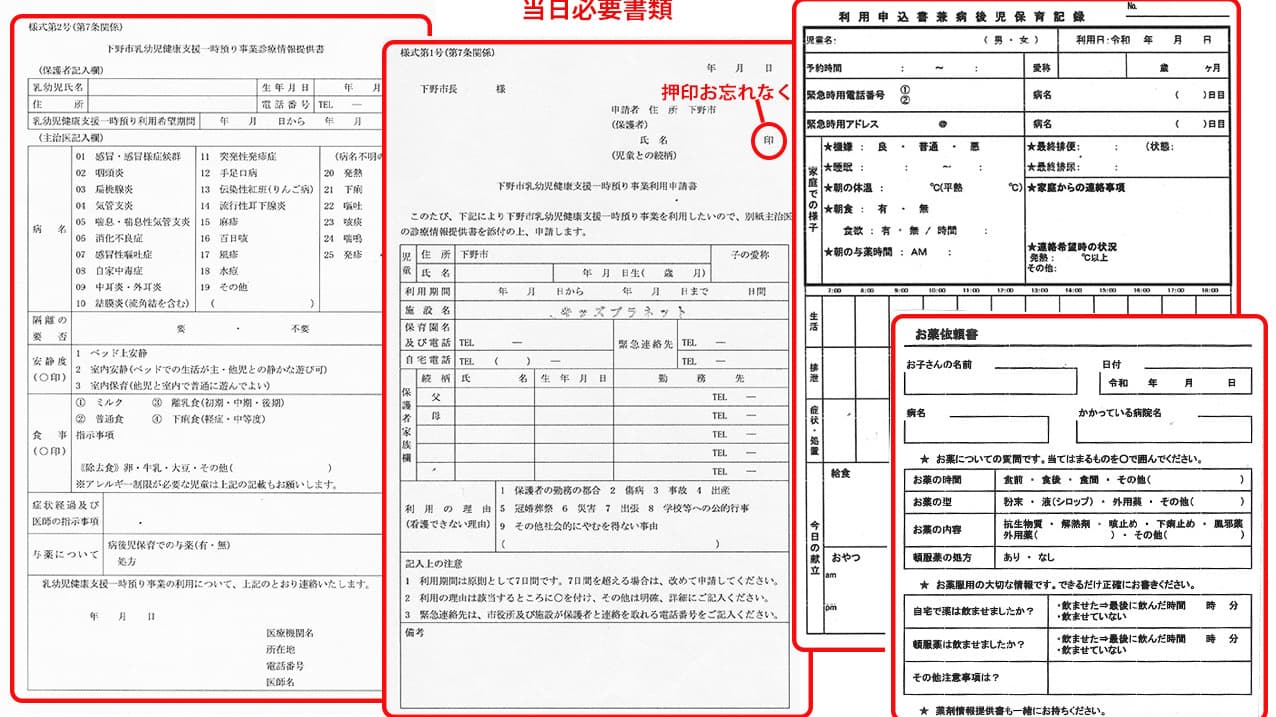Click the '児童名:' field label

coord(821,40)
